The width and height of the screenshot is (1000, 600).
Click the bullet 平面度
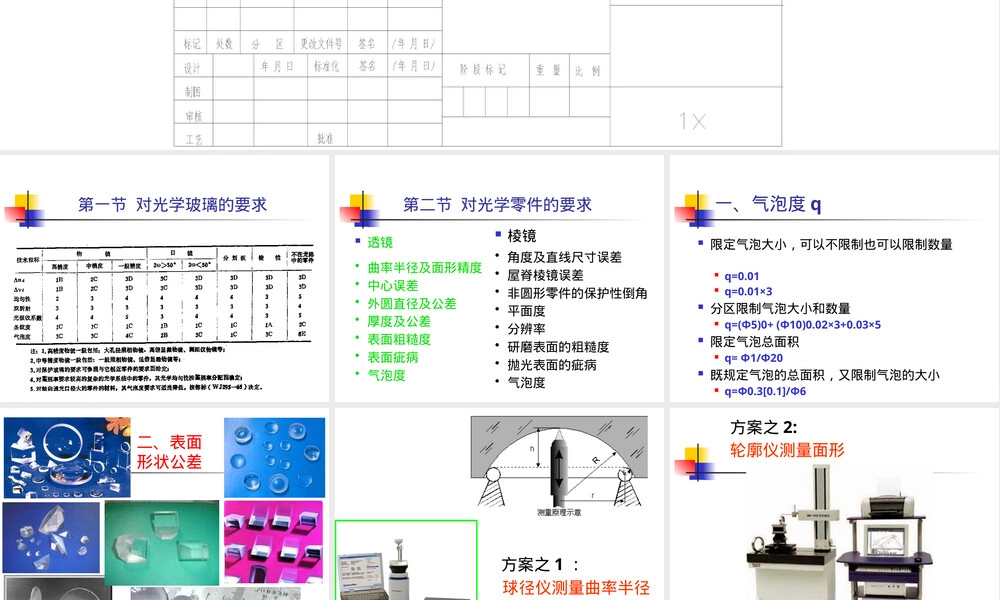pos(526,311)
